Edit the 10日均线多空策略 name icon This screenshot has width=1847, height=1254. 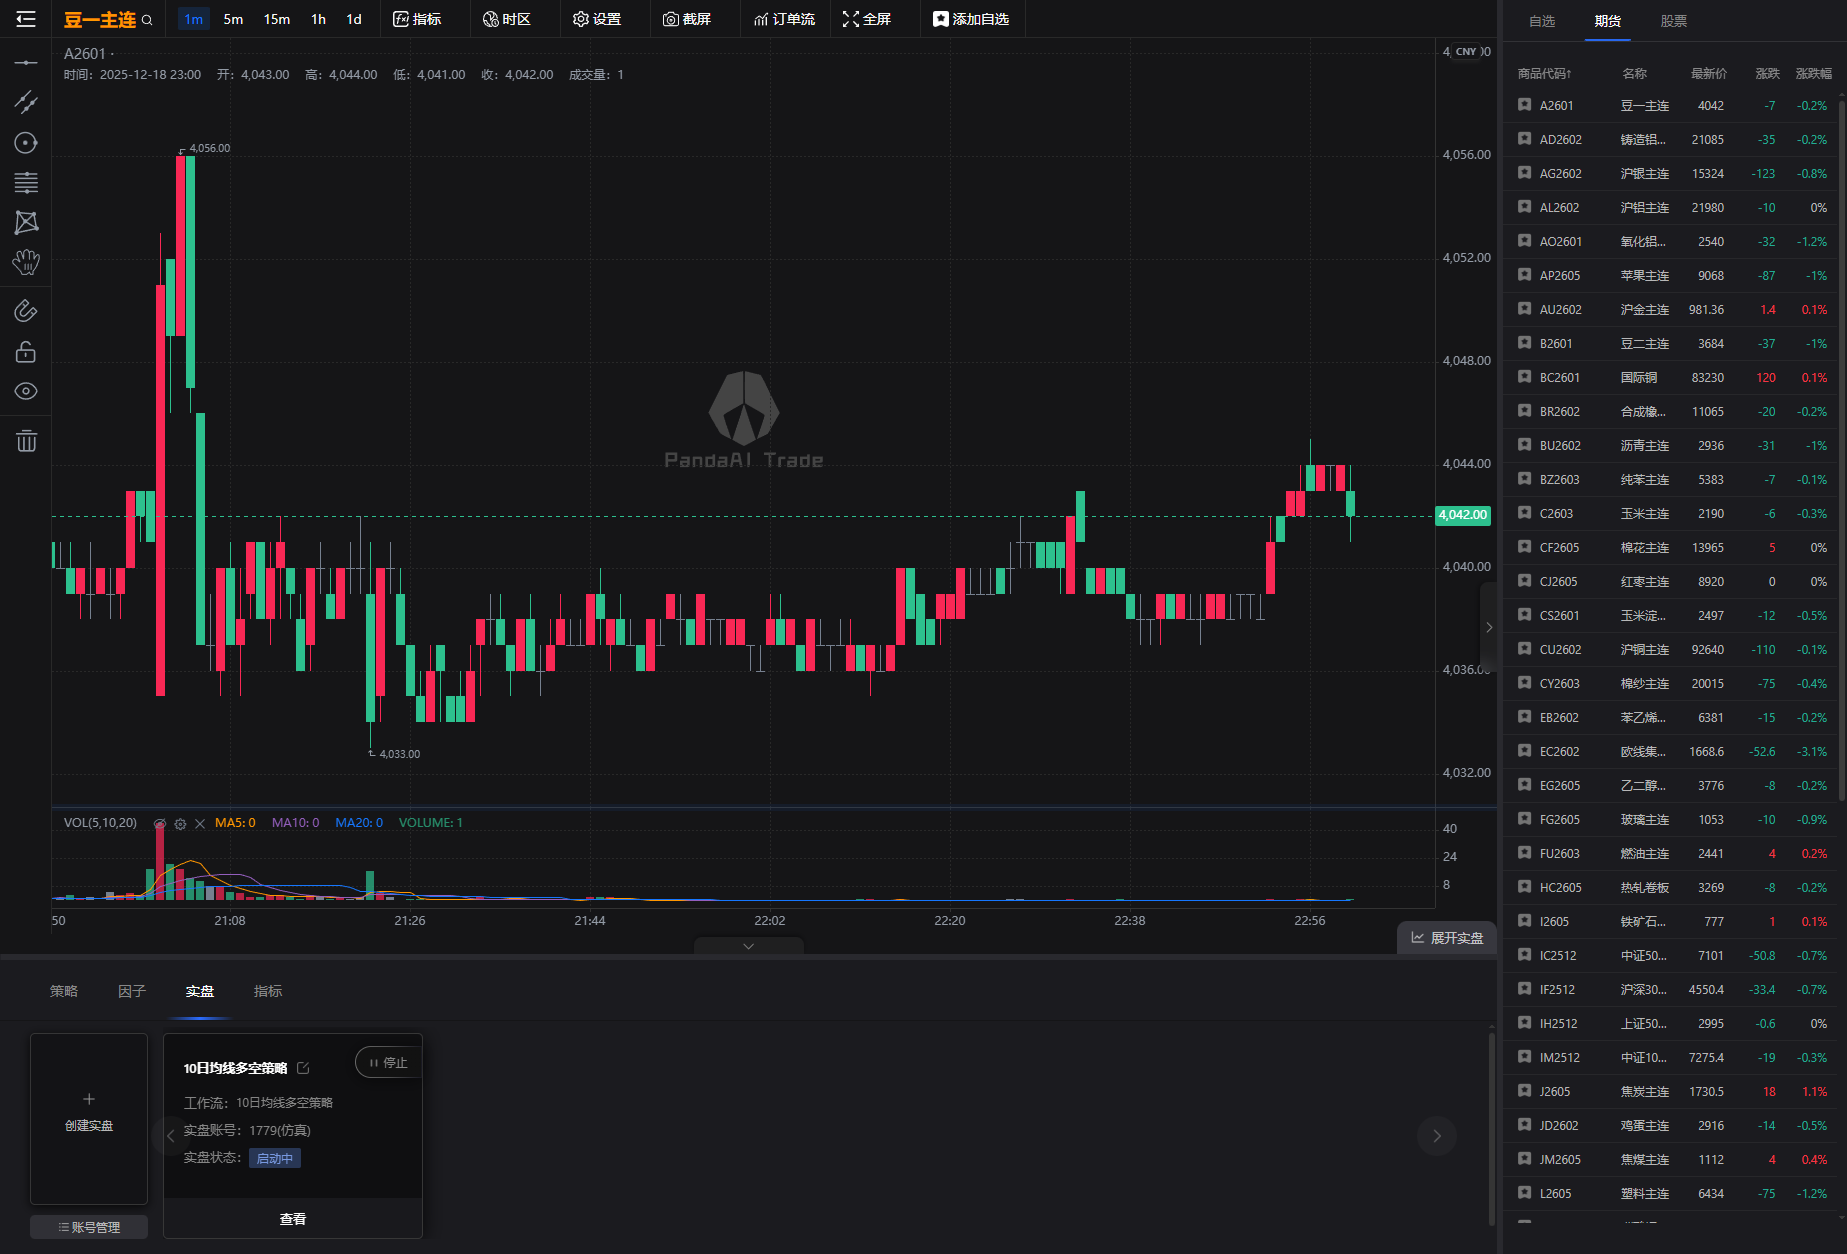tap(303, 1068)
